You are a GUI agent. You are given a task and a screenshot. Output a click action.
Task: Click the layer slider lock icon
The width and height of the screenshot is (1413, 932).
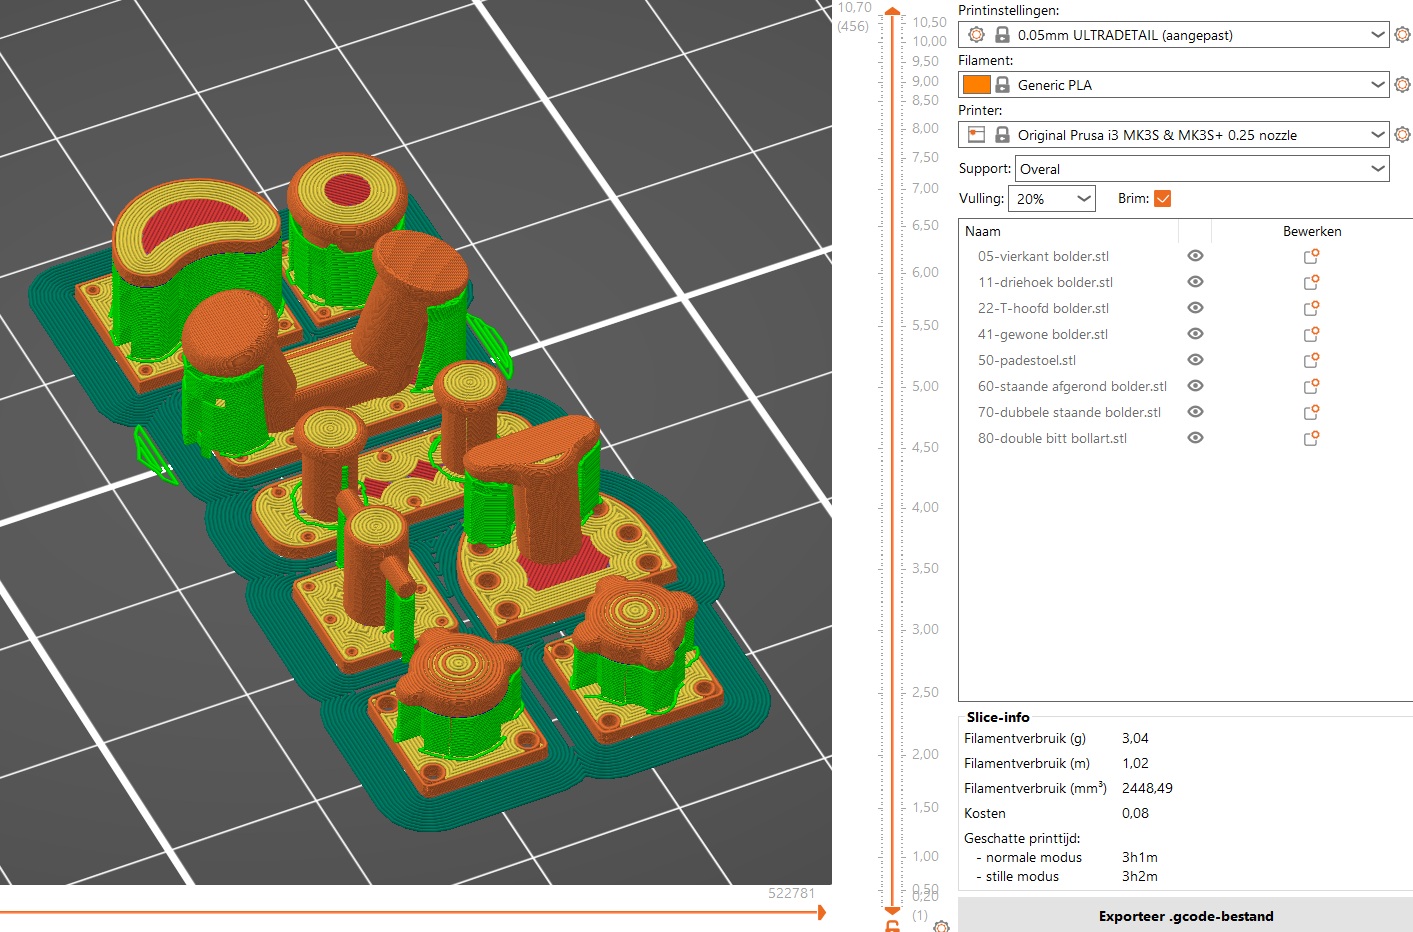click(x=892, y=926)
